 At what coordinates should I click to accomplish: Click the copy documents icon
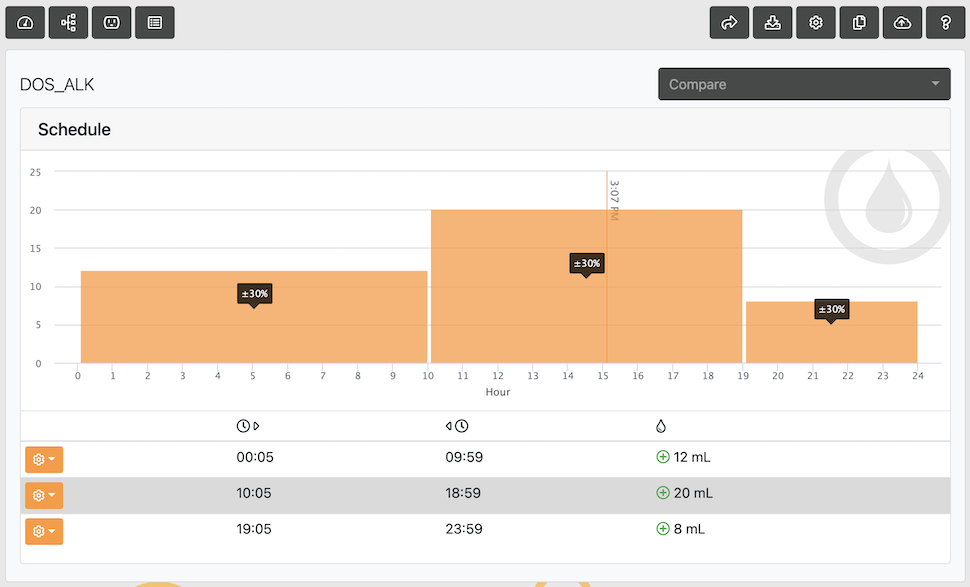point(859,23)
